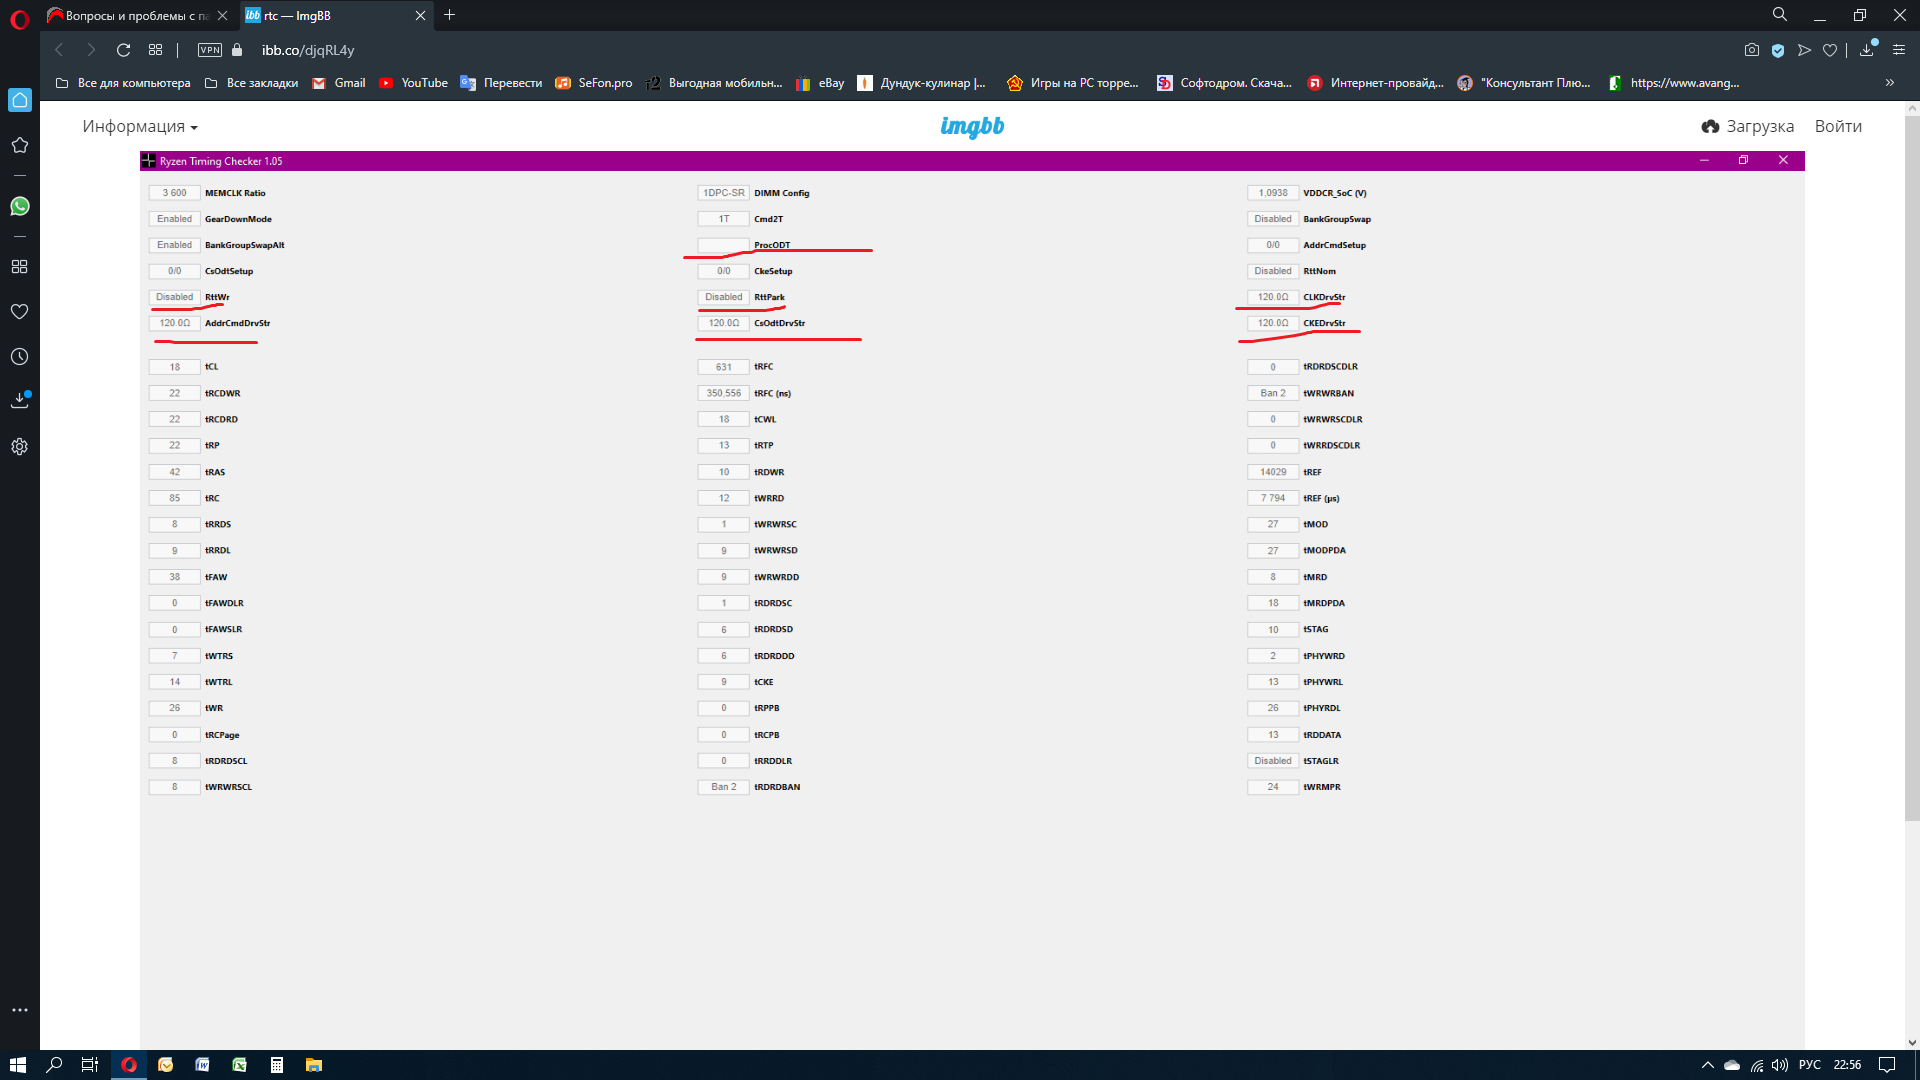Viewport: 1920px width, 1080px height.
Task: Open Opera sidebar settings gear
Action: point(19,447)
